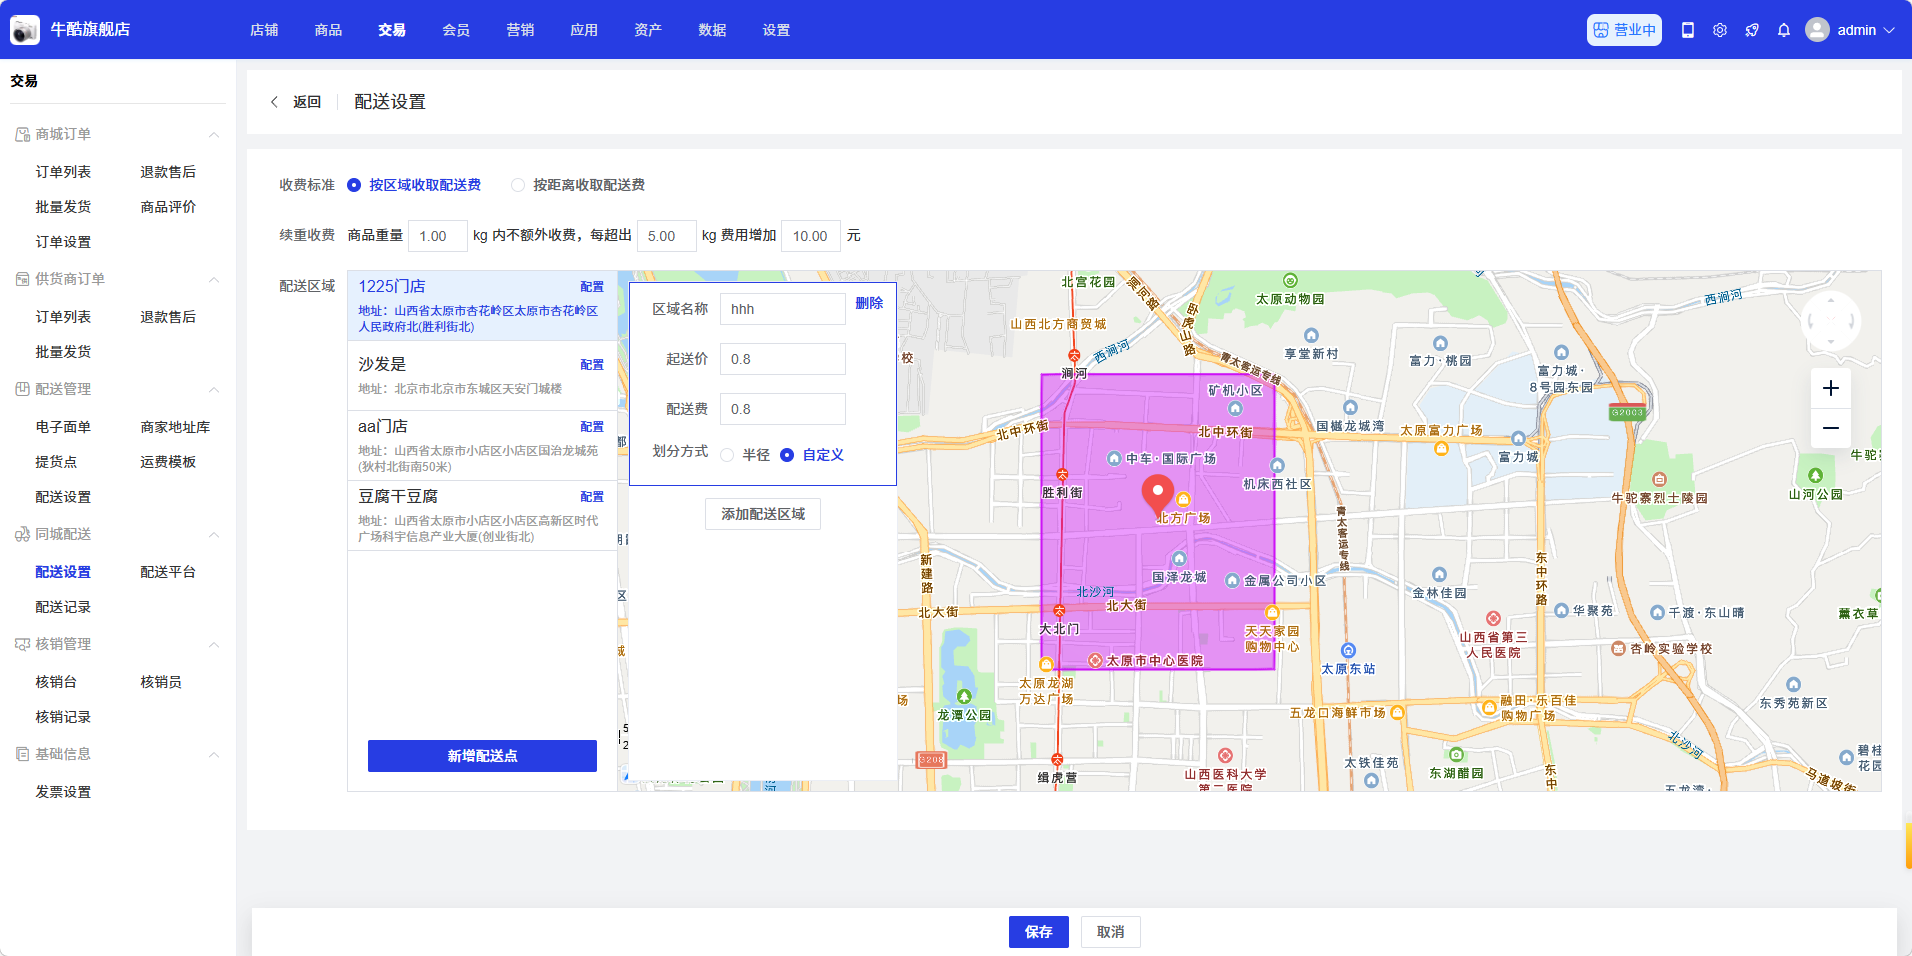1912x956 pixels.
Task: Click the red location marker on map
Action: (1158, 493)
